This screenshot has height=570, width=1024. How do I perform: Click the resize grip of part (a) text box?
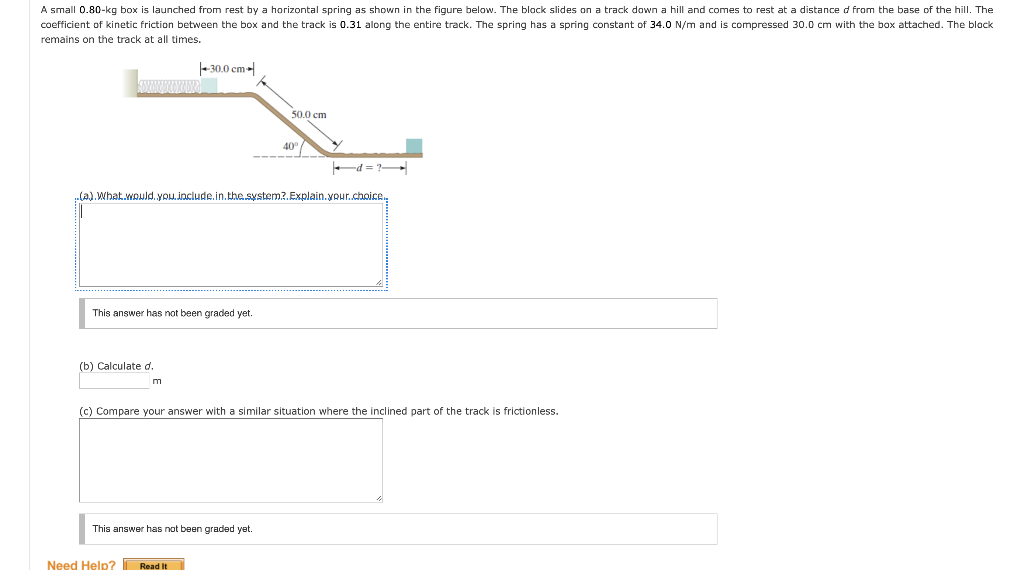click(x=379, y=283)
